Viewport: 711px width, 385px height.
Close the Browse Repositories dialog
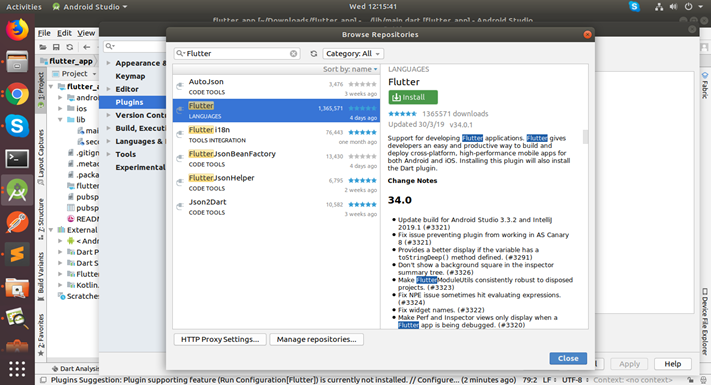point(568,358)
